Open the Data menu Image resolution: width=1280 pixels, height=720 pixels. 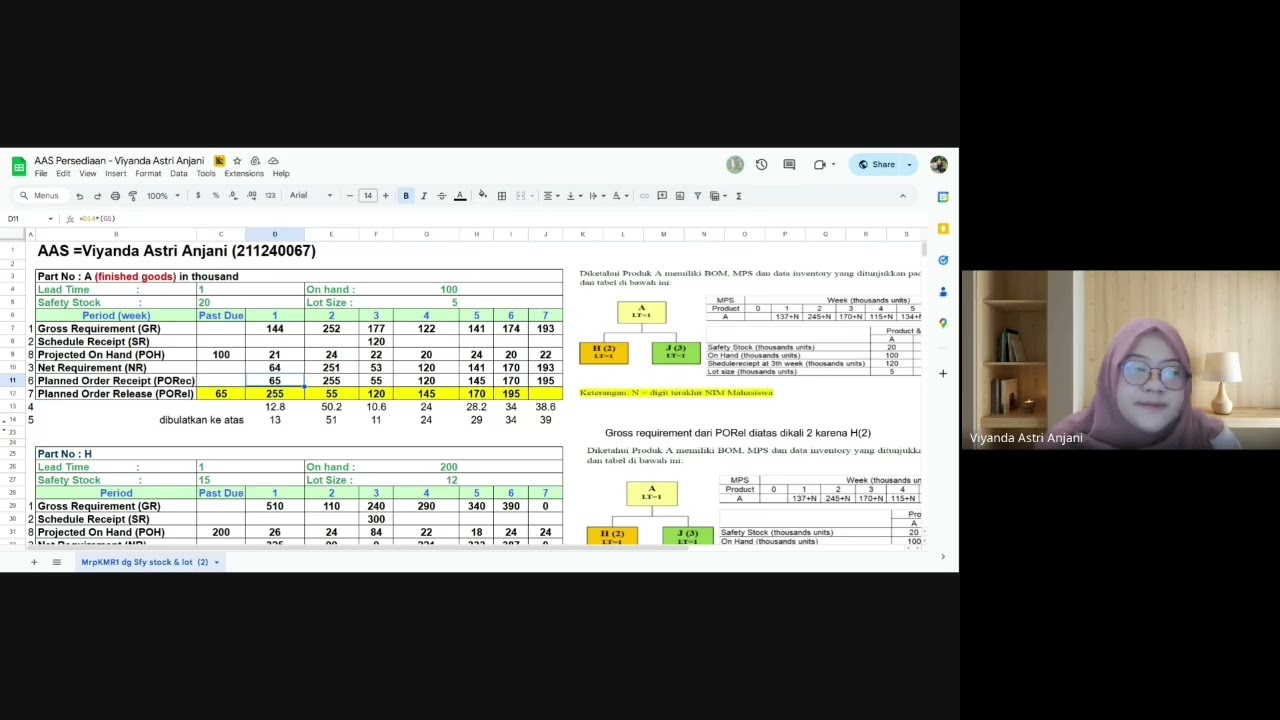(178, 174)
